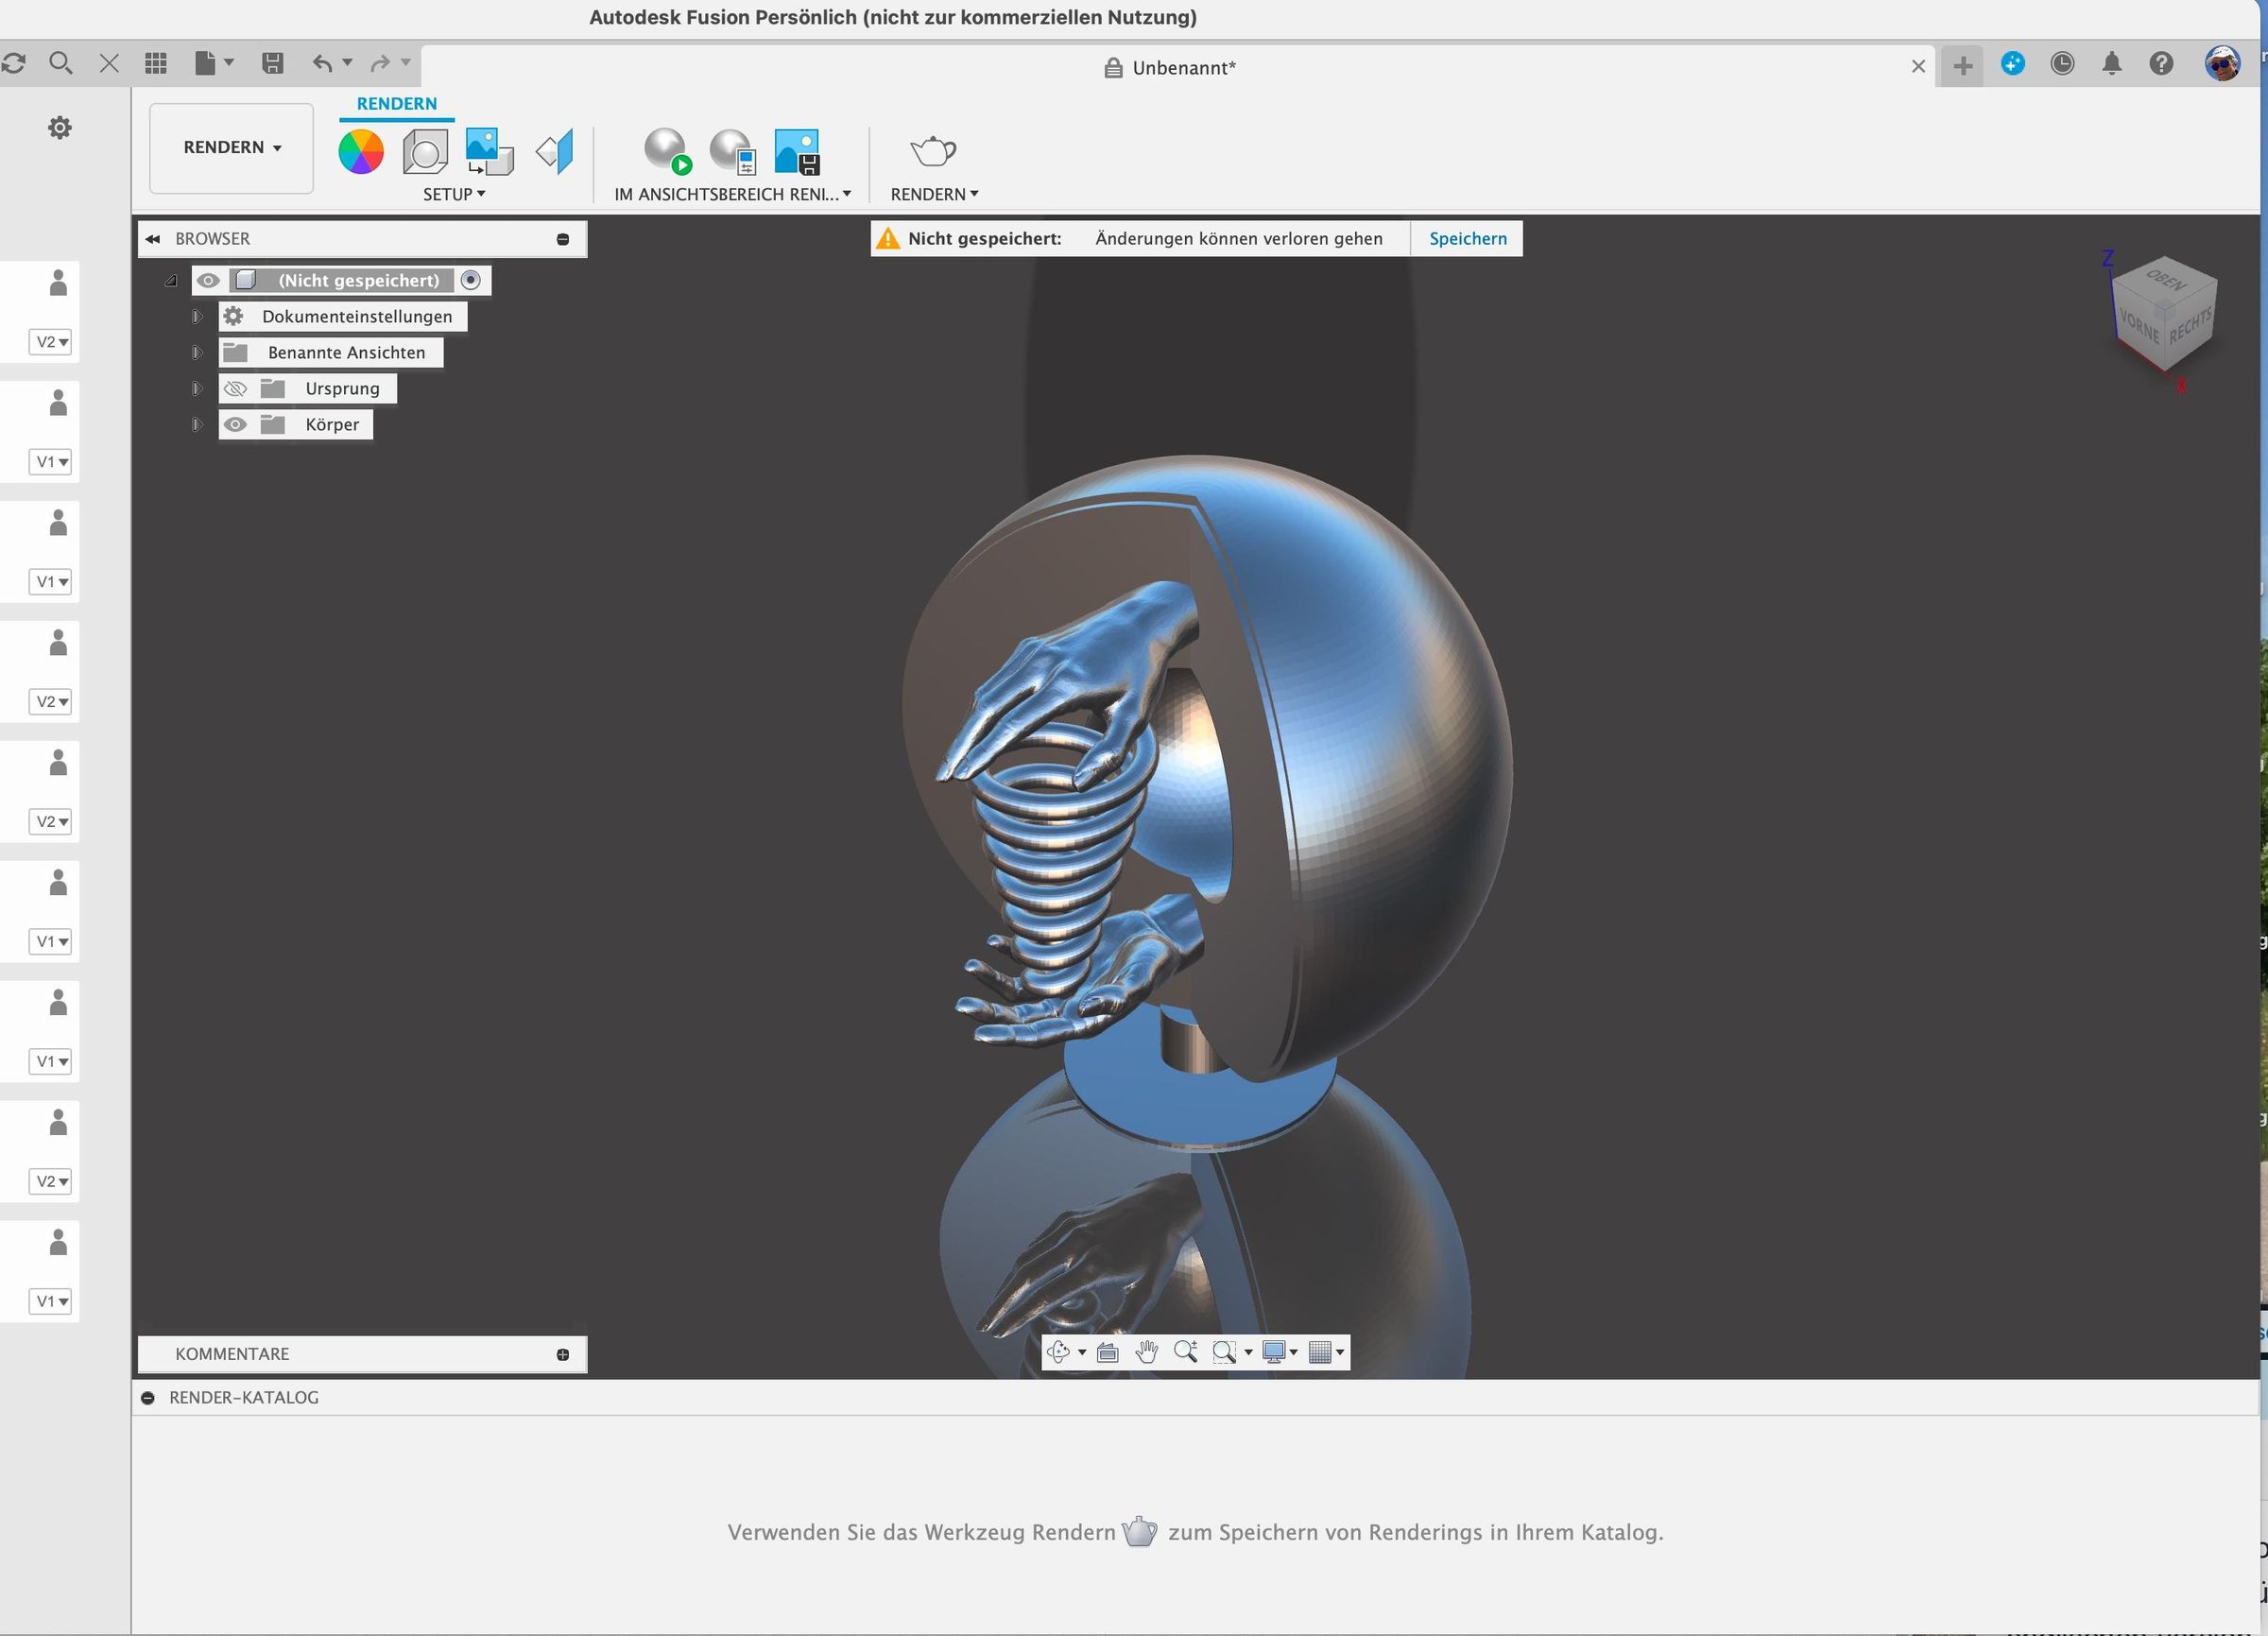
Task: Collapse the RENDER-KATALOG panel
Action: [x=148, y=1398]
